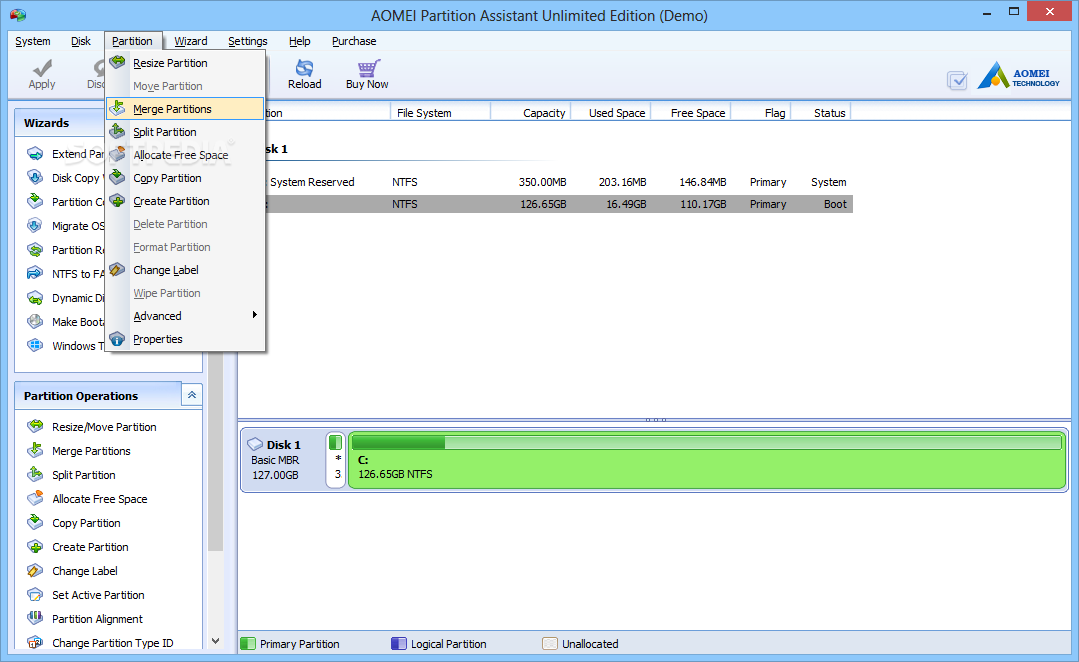This screenshot has height=662, width=1079.
Task: Select the small System Reserved block in disk map
Action: (x=336, y=460)
